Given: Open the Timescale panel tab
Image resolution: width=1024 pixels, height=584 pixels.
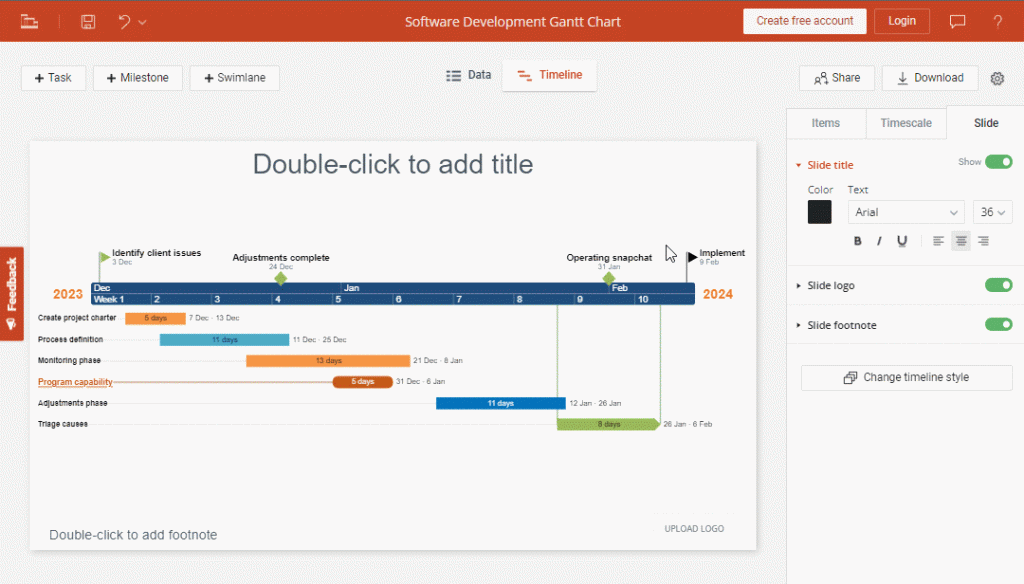Looking at the screenshot, I should 905,123.
